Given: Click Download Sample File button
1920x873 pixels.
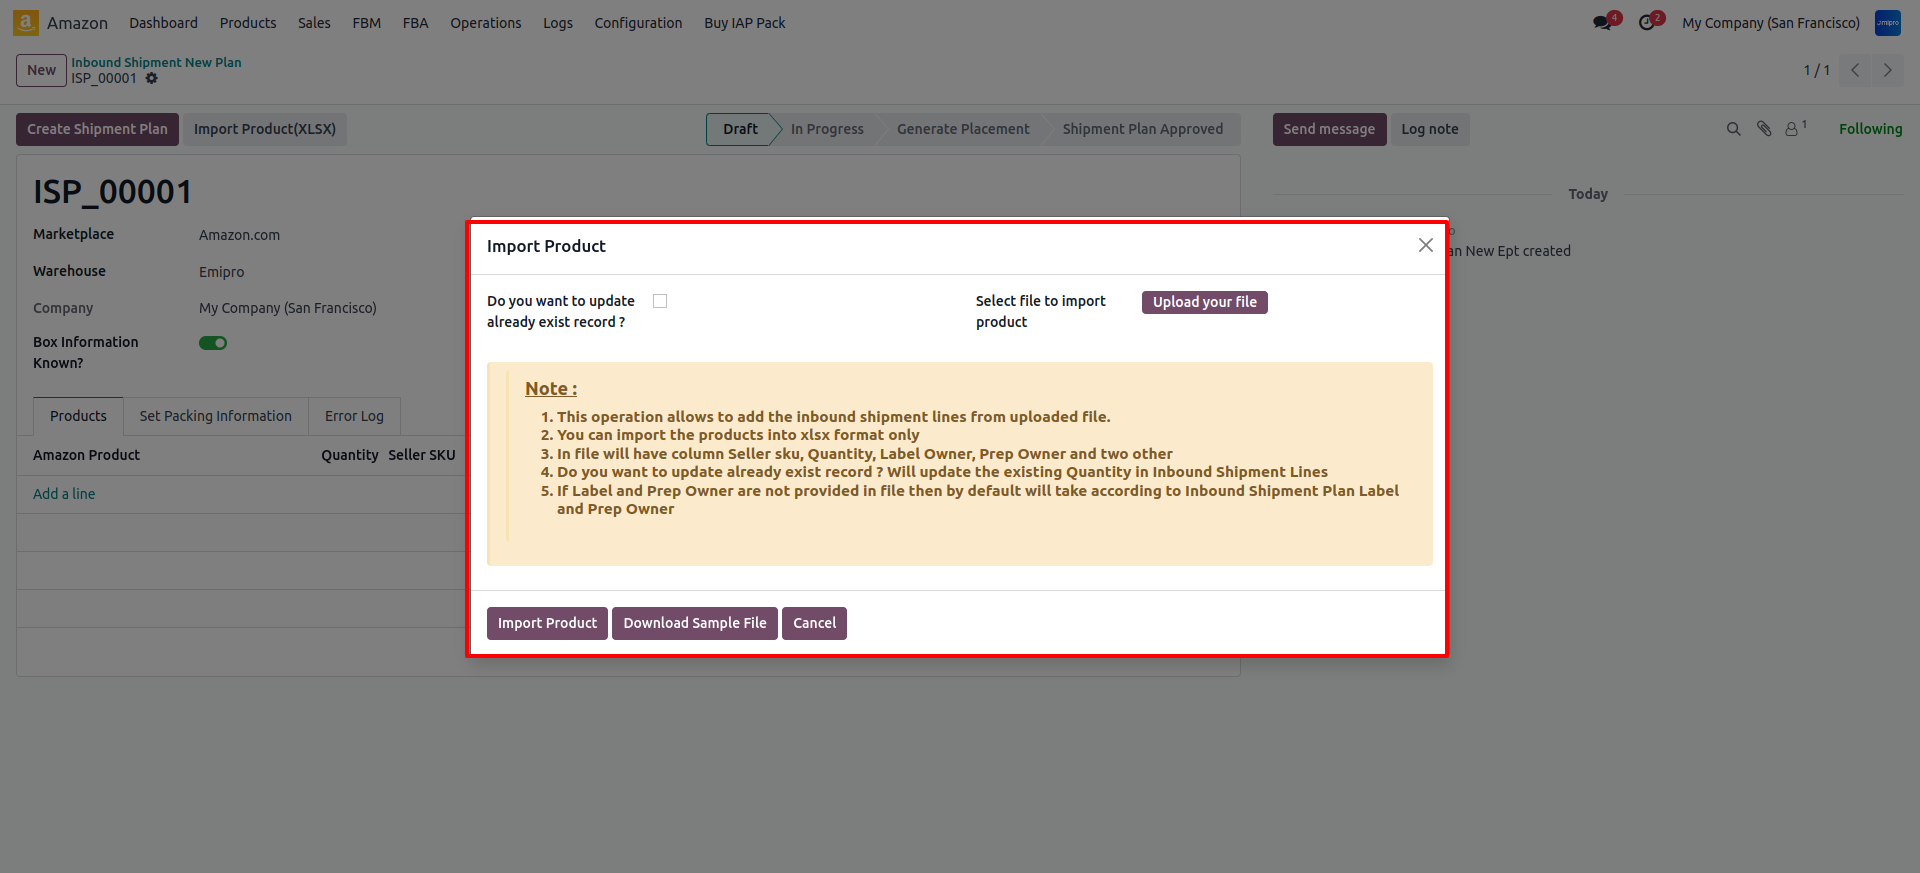Looking at the screenshot, I should 694,623.
